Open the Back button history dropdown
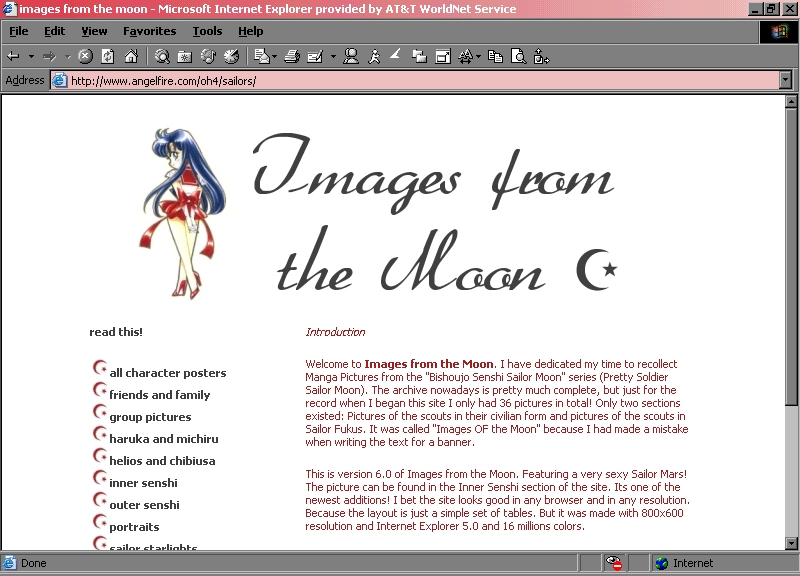This screenshot has height=576, width=800. (31, 57)
